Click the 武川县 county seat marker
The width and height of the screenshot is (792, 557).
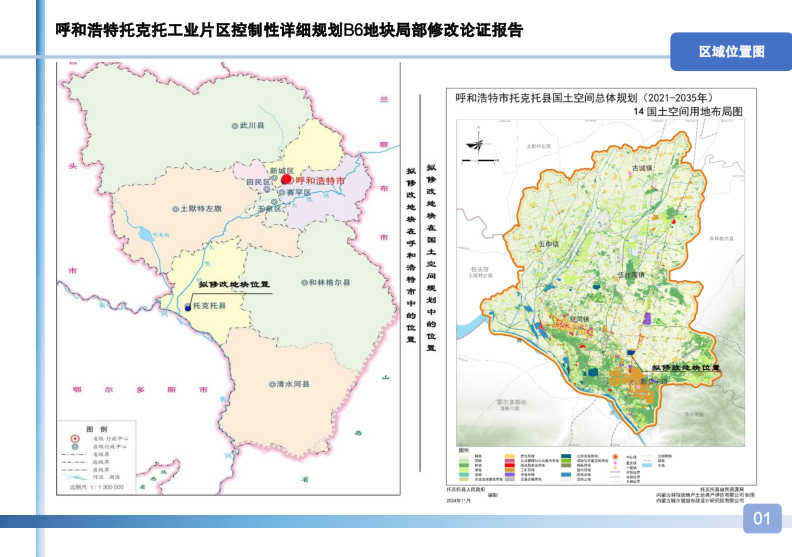click(x=234, y=128)
